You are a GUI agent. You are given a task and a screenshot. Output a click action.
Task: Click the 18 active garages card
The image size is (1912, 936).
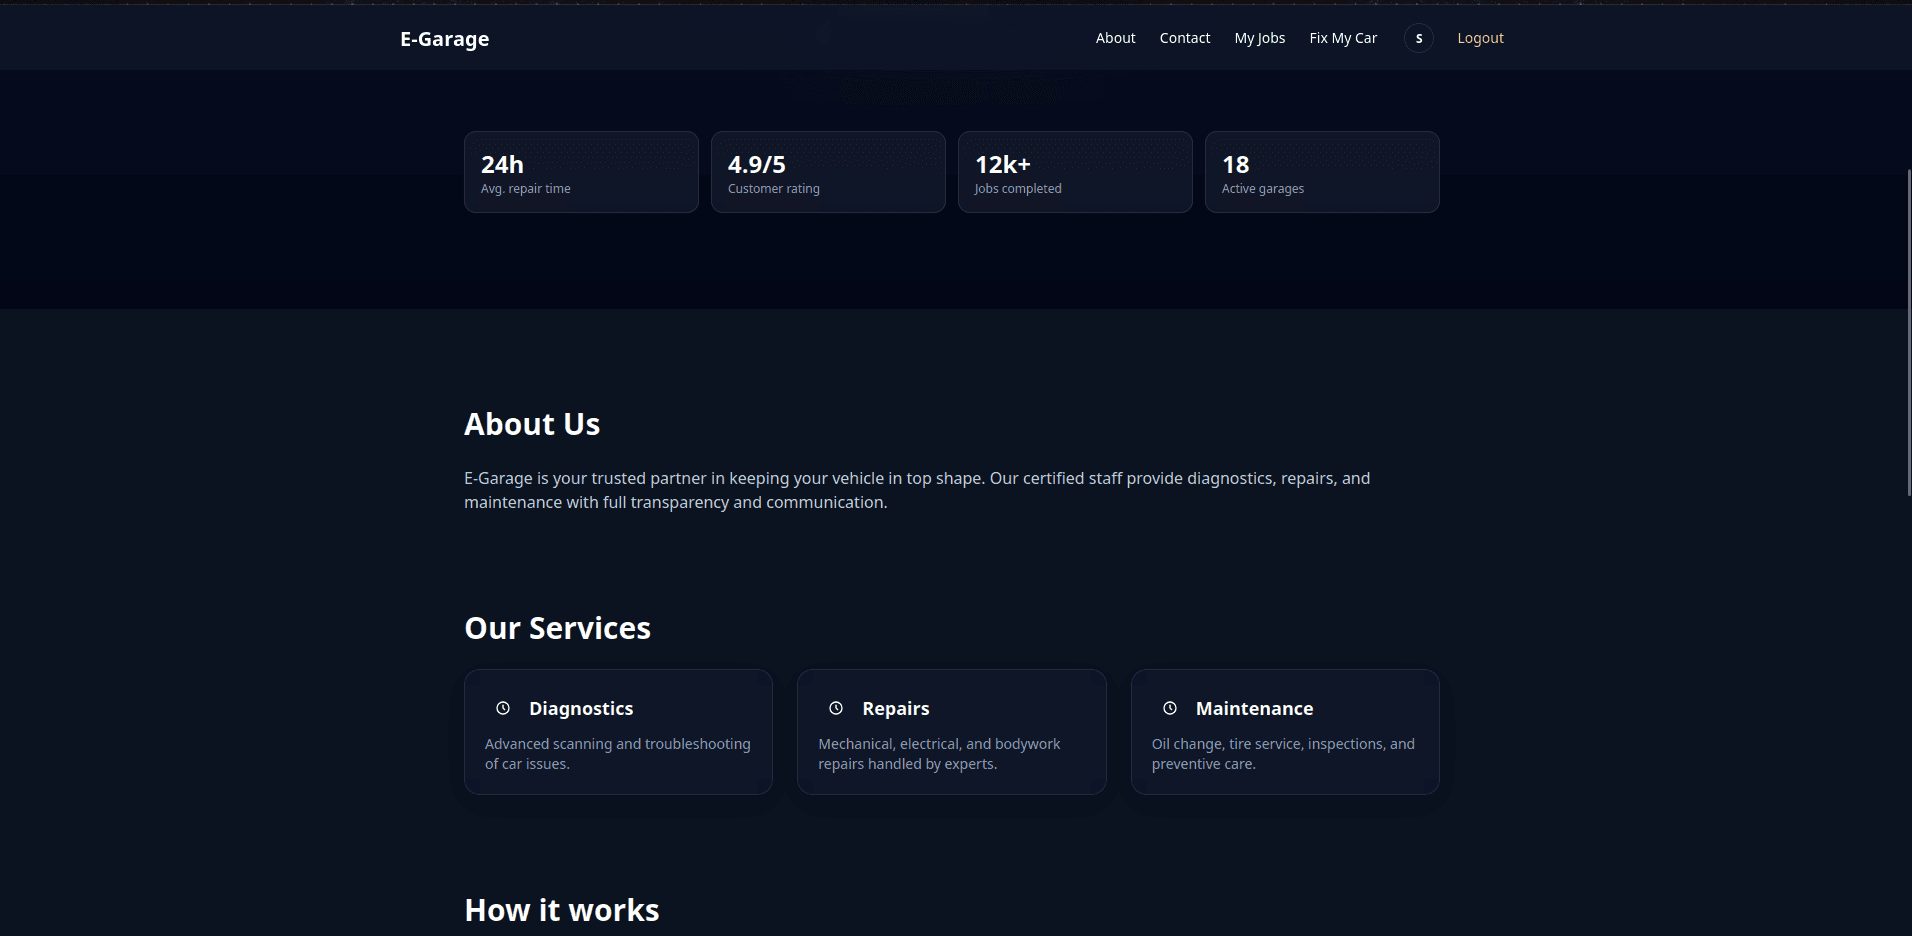(x=1322, y=172)
